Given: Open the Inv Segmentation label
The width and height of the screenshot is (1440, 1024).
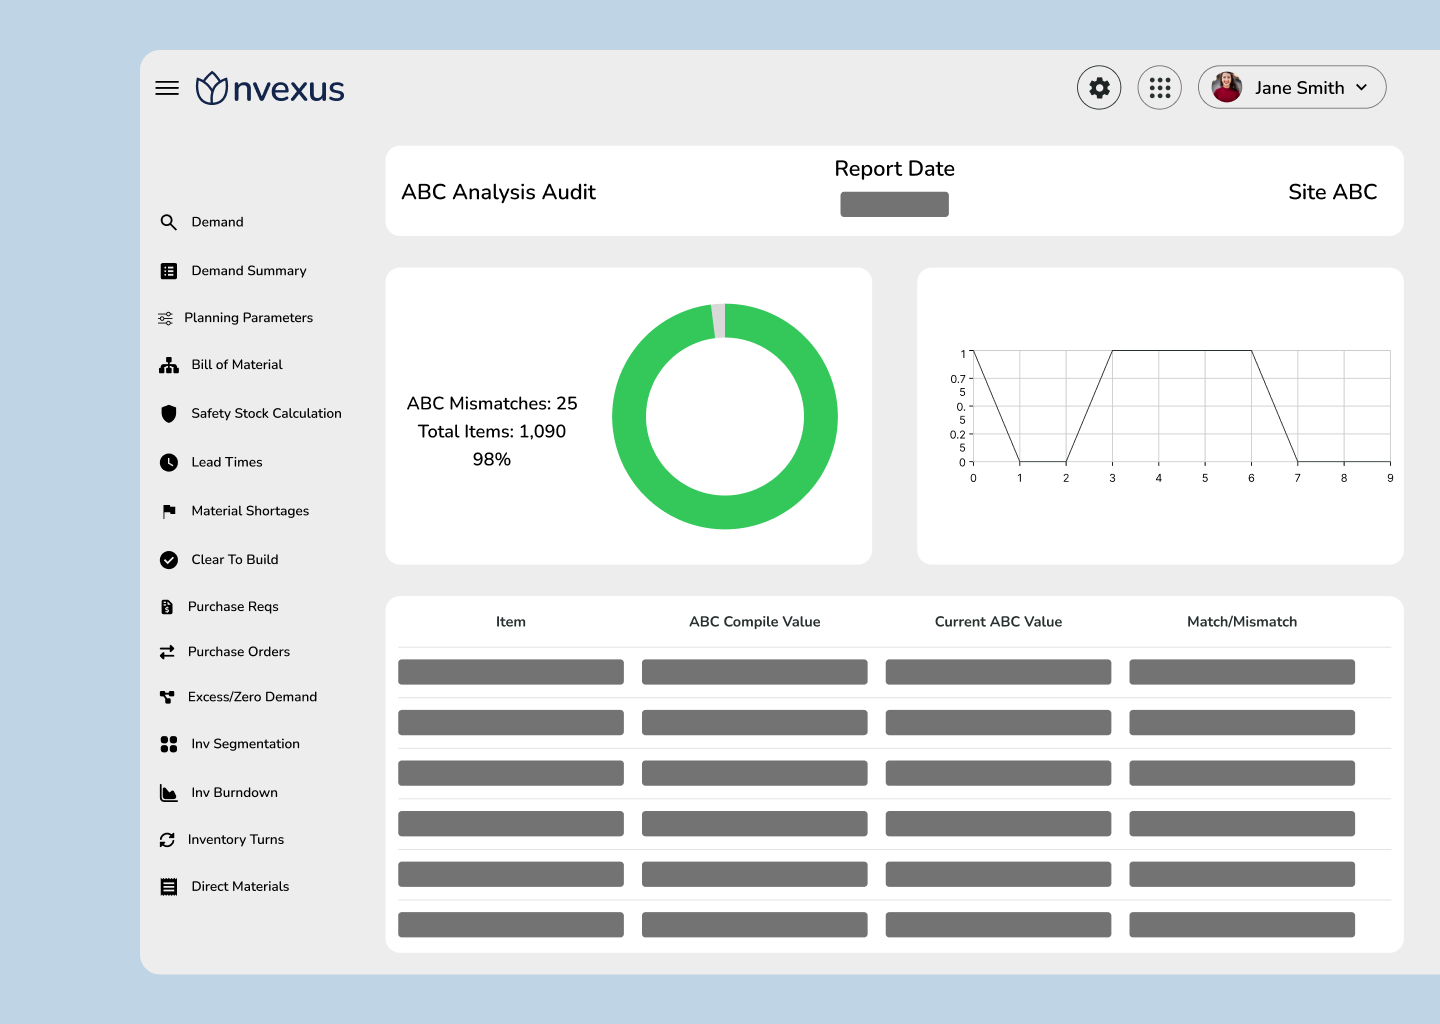Looking at the screenshot, I should (245, 744).
